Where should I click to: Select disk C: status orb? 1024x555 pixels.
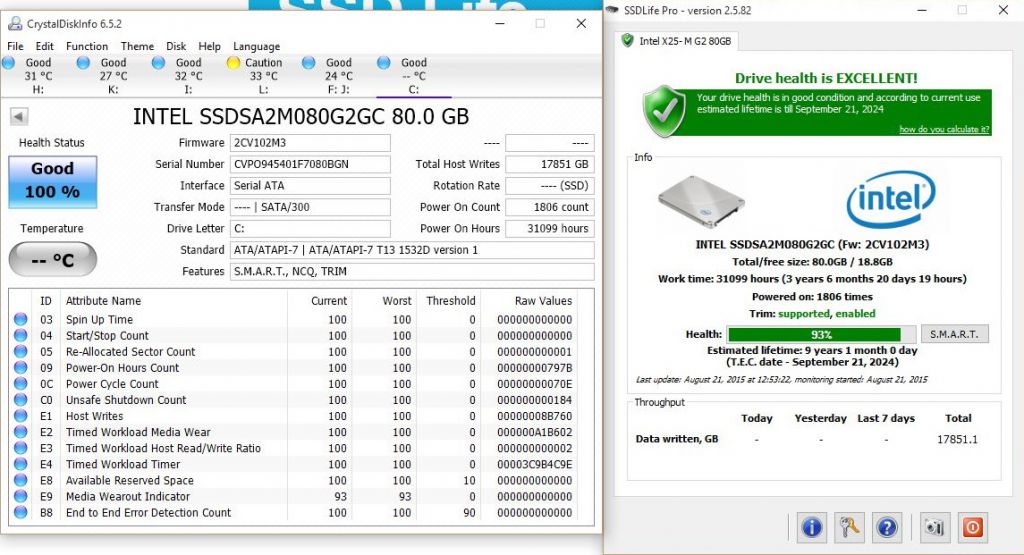[383, 63]
